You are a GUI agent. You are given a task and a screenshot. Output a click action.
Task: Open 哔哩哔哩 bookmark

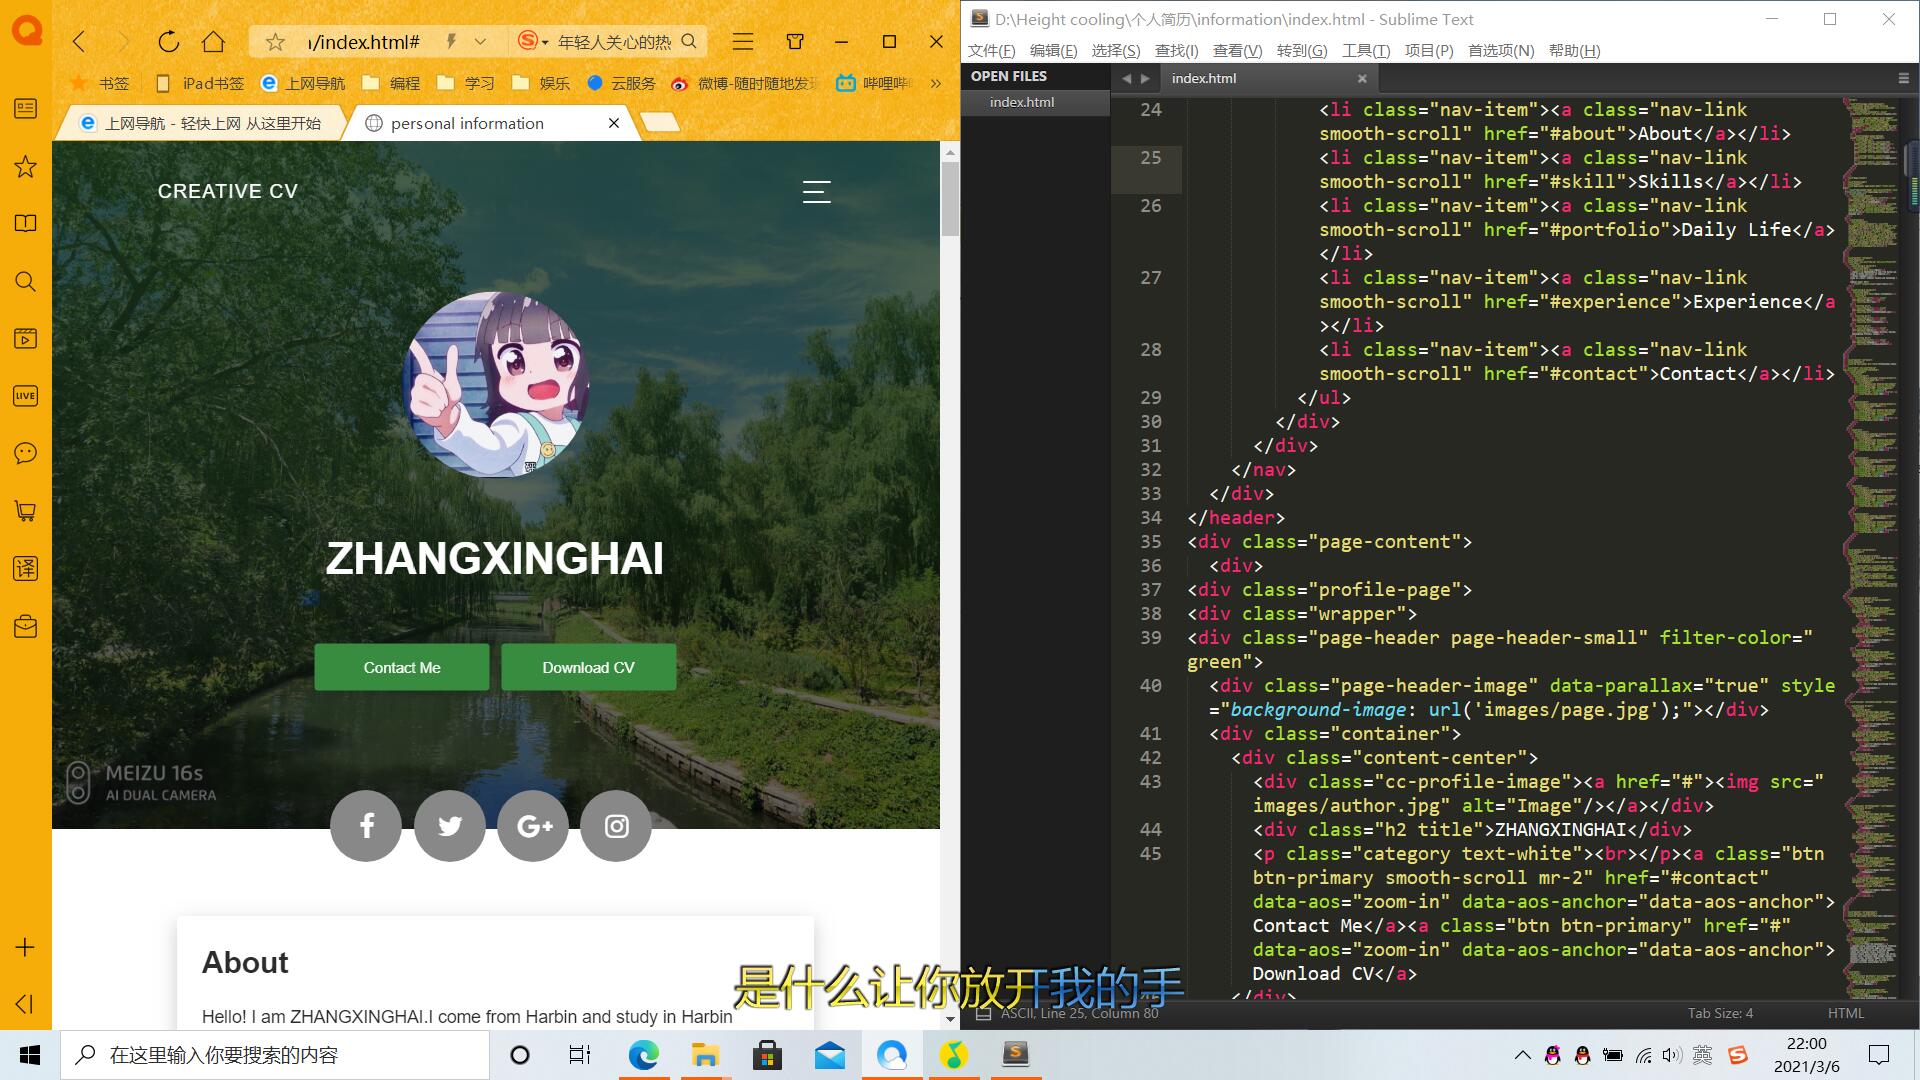tap(874, 83)
